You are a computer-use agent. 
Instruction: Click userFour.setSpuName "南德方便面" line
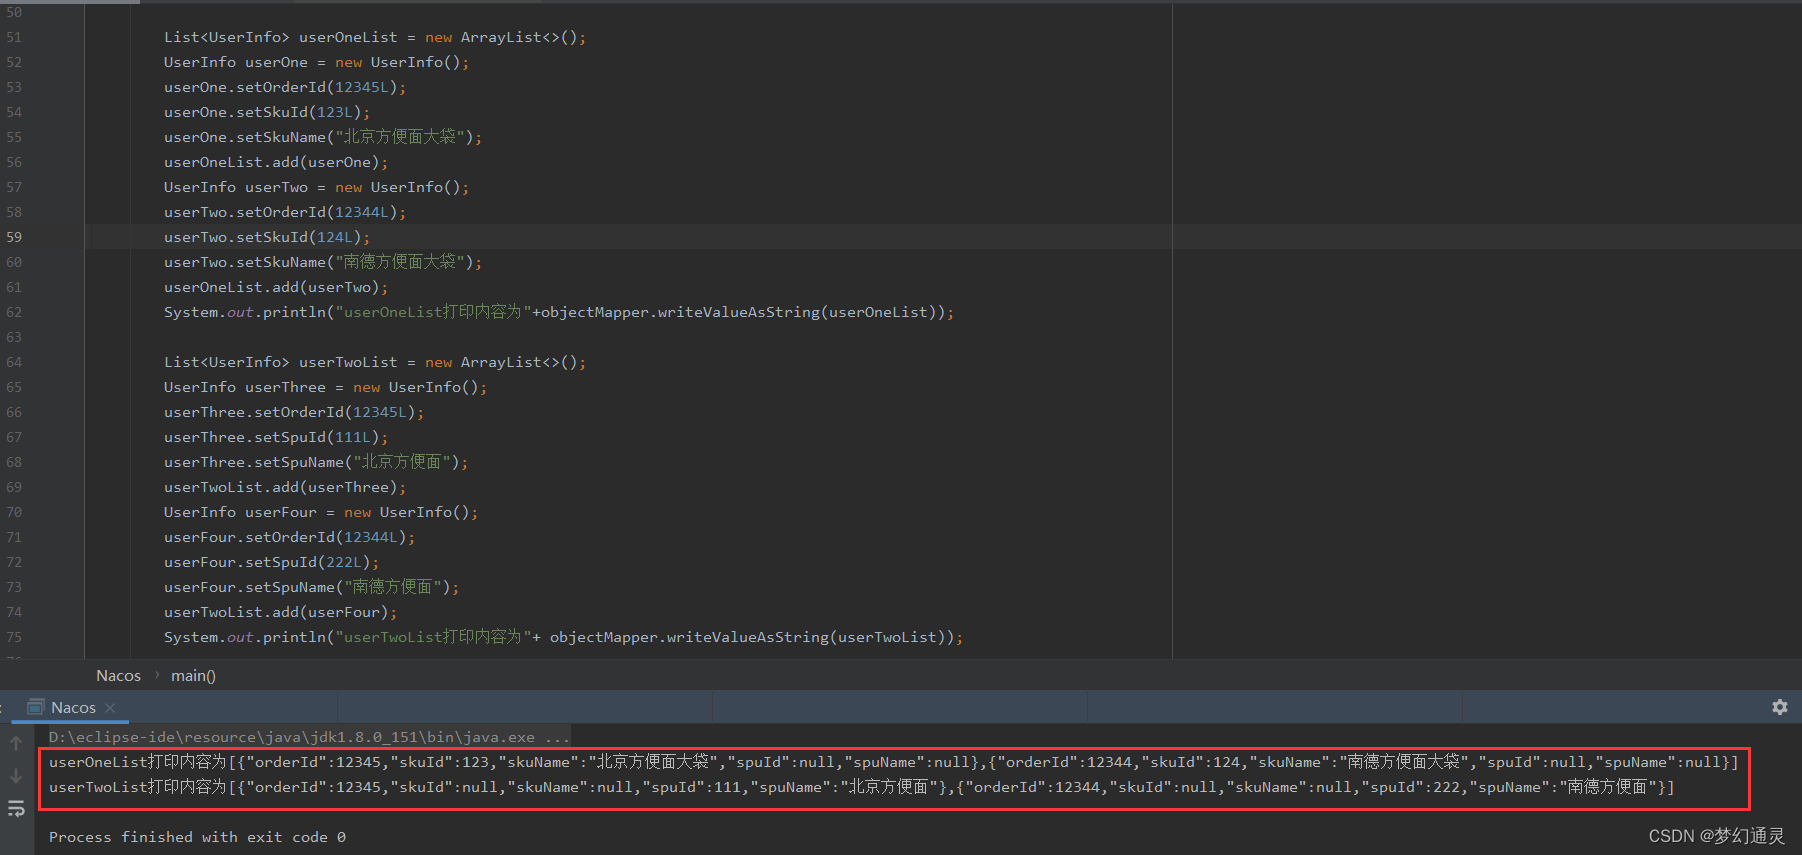pos(312,587)
